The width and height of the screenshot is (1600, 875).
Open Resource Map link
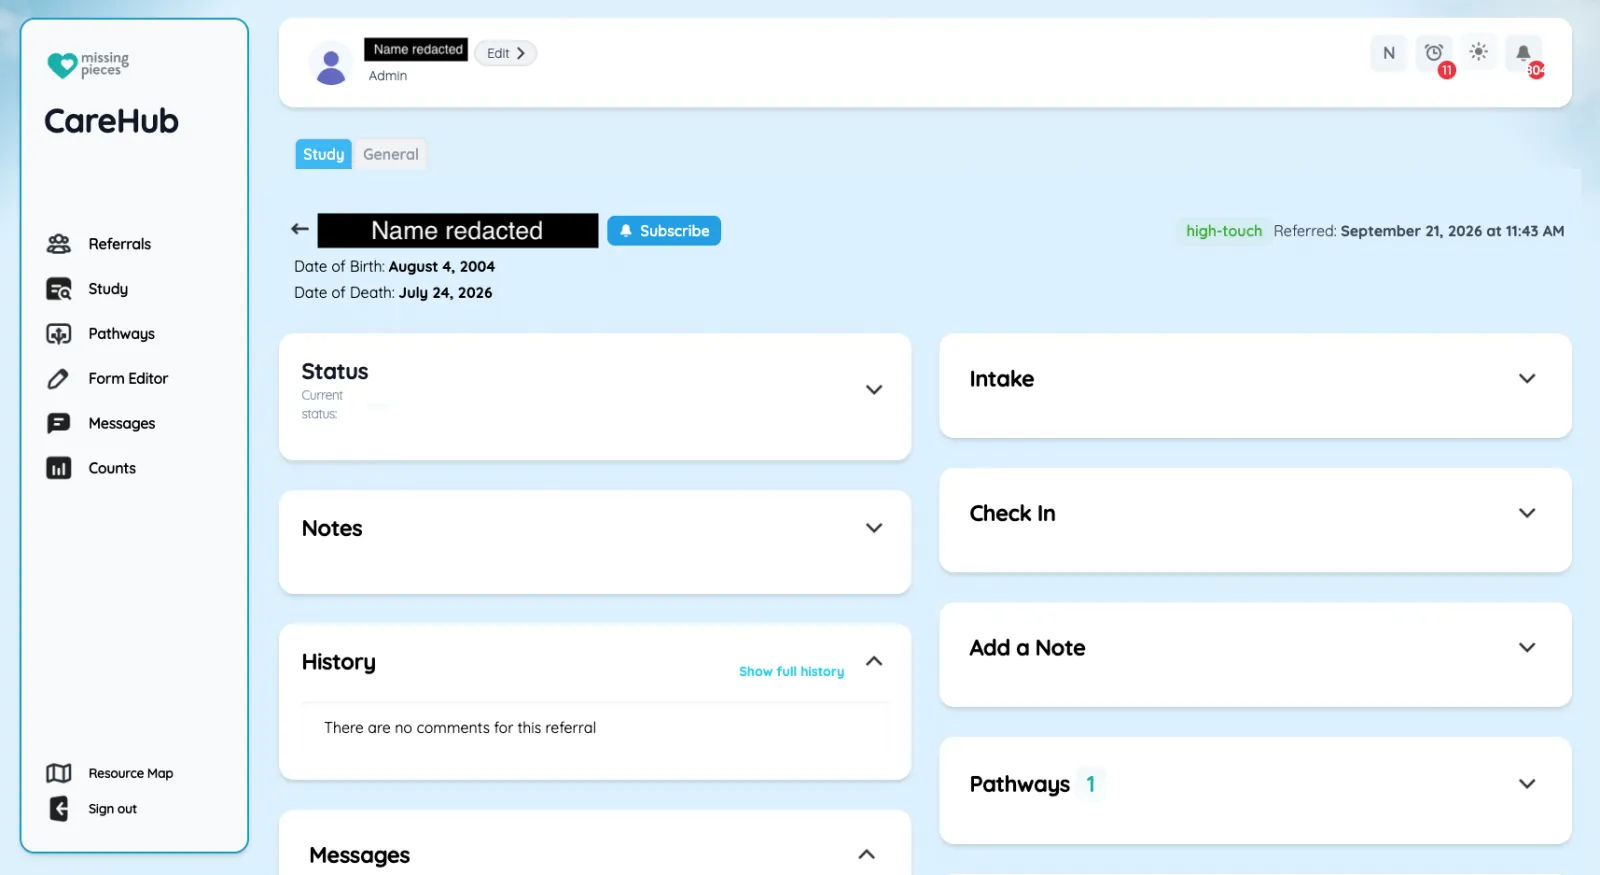point(131,773)
